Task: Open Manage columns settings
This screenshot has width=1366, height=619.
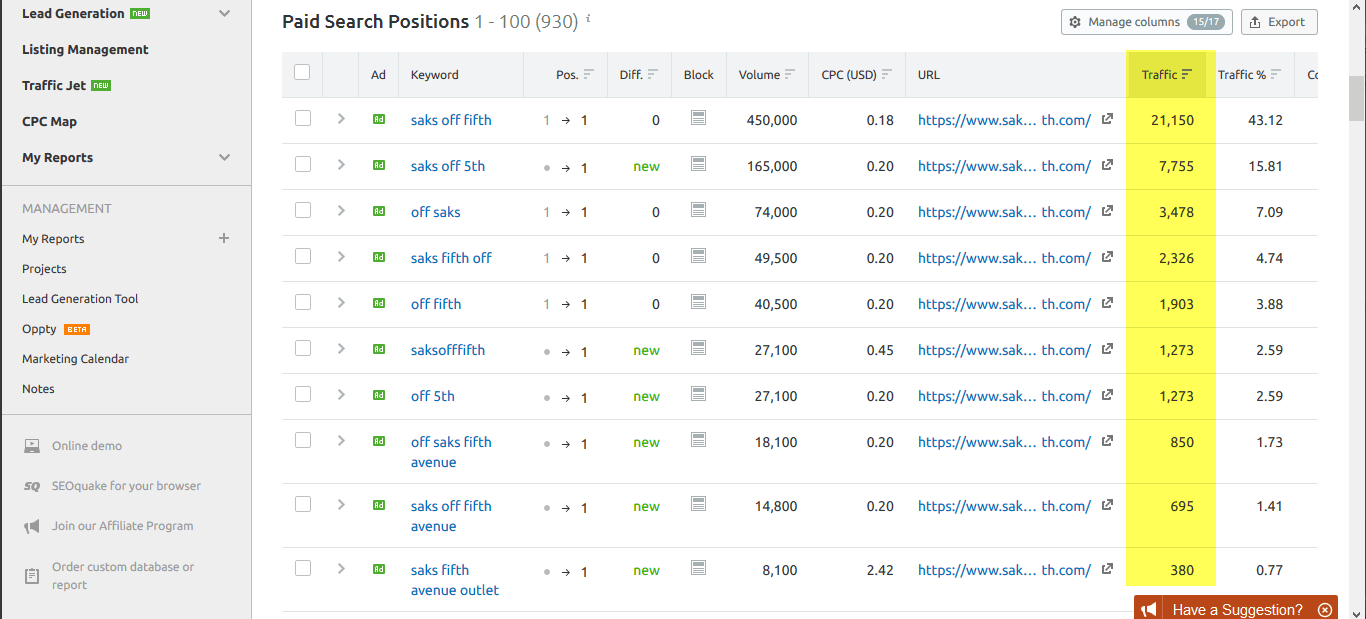Action: [x=1146, y=21]
